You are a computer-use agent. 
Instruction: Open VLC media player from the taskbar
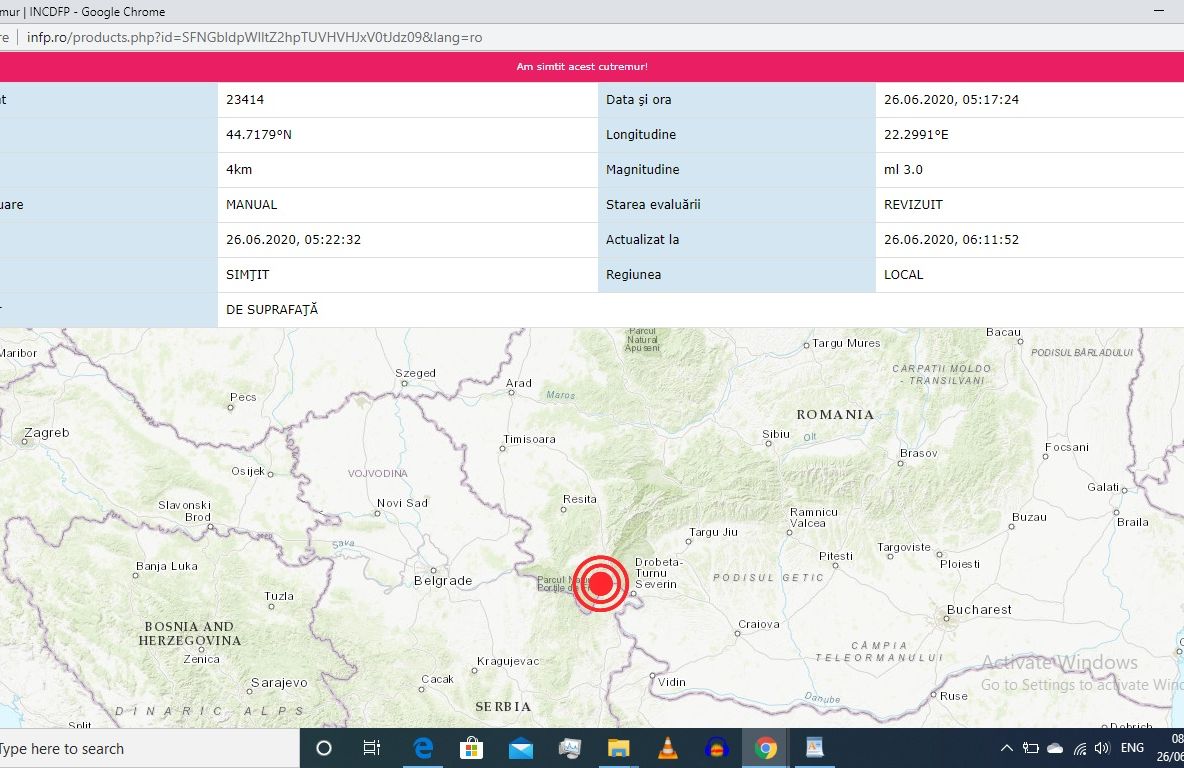click(x=667, y=747)
